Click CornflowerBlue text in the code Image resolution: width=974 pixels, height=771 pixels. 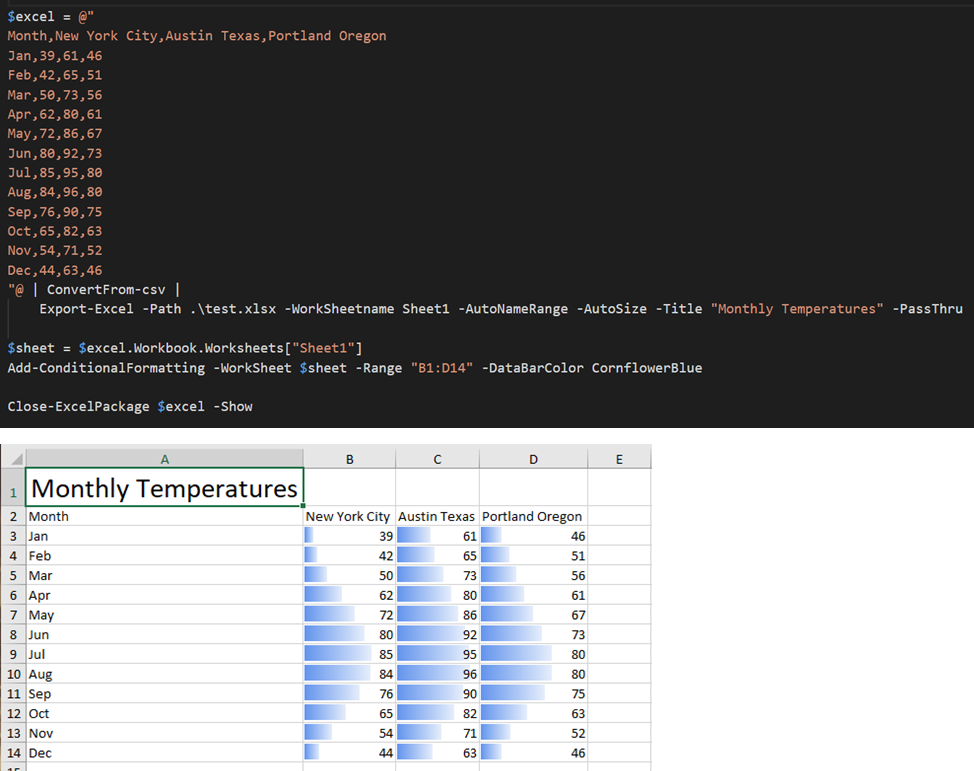(x=646, y=368)
